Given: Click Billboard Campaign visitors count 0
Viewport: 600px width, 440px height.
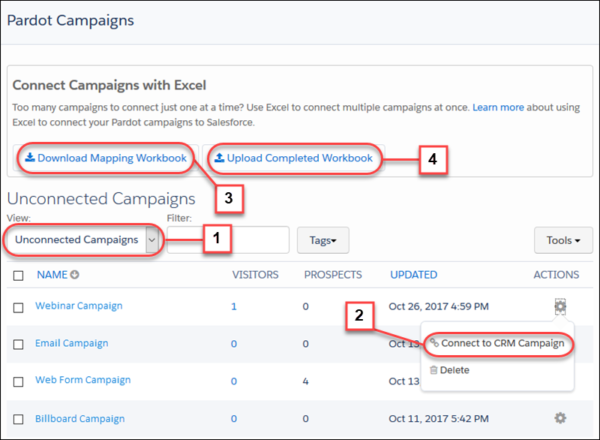Looking at the screenshot, I should pyautogui.click(x=234, y=419).
